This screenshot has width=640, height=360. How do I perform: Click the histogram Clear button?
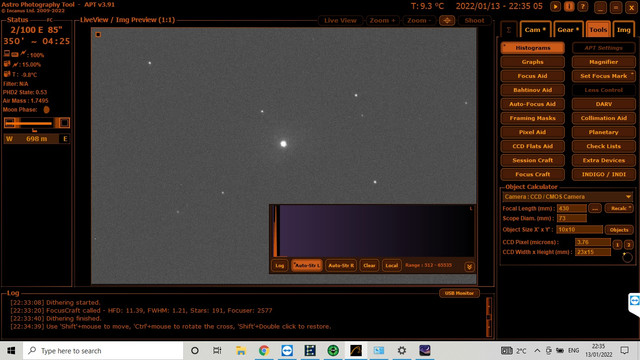click(x=369, y=266)
